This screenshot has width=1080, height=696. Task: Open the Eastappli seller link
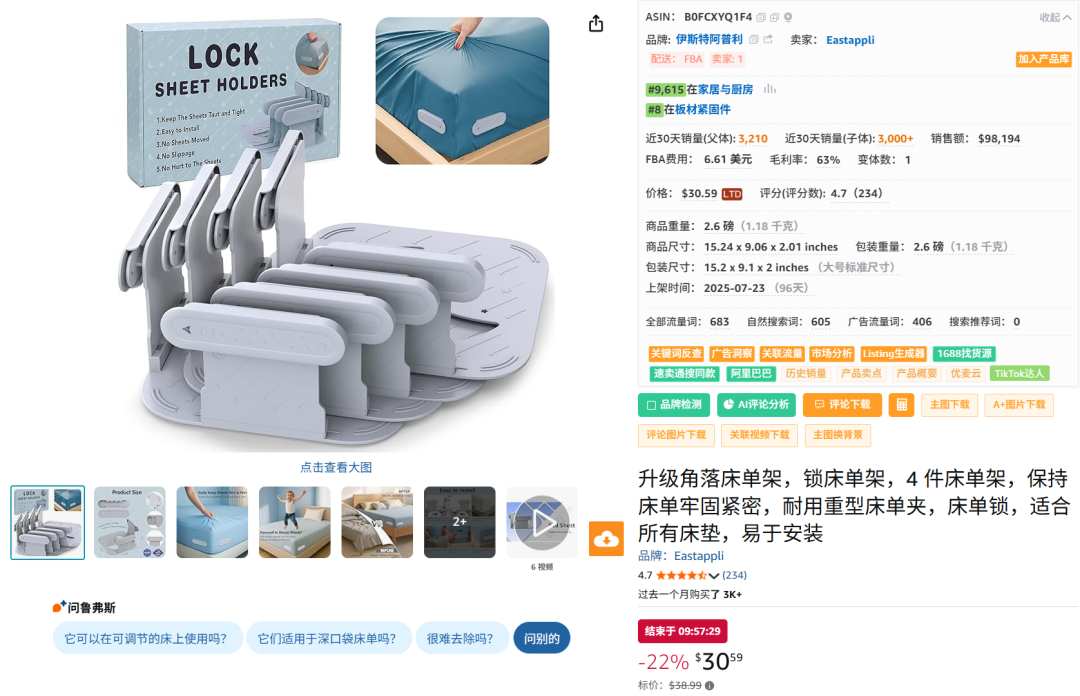[850, 40]
